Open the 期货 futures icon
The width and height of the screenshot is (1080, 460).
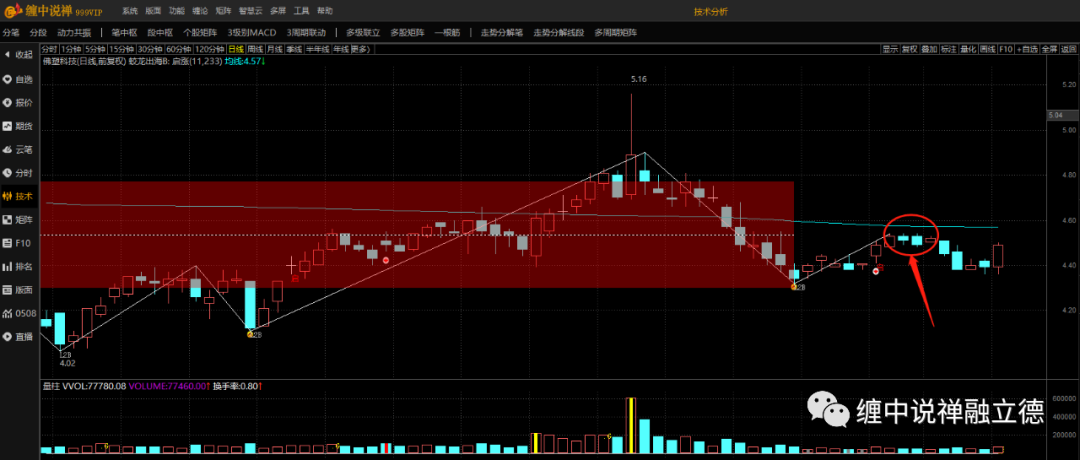click(x=7, y=125)
